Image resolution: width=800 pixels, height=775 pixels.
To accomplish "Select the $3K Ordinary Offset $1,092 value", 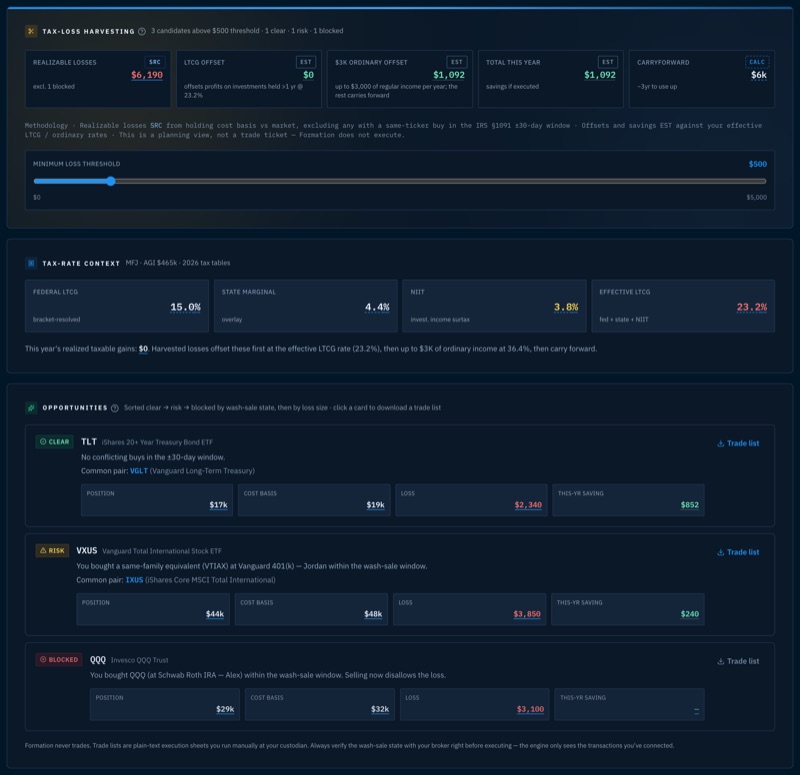I will pos(449,75).
